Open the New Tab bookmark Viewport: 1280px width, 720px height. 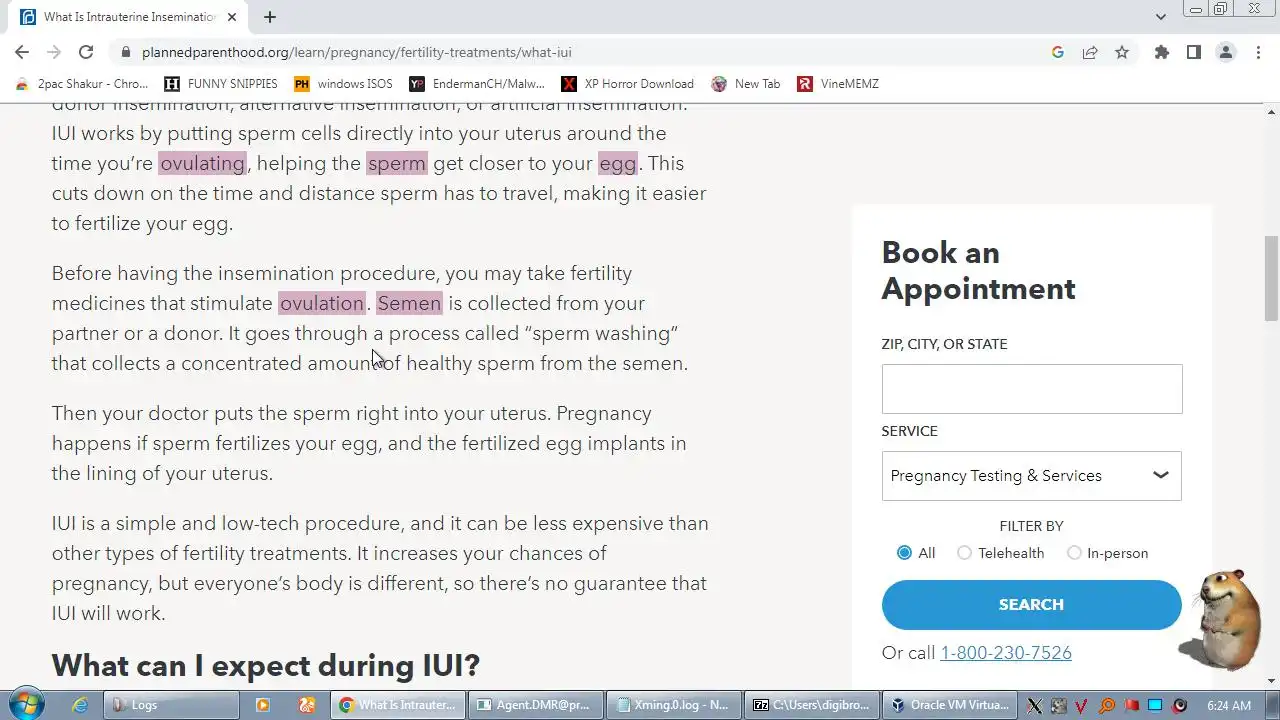(745, 84)
